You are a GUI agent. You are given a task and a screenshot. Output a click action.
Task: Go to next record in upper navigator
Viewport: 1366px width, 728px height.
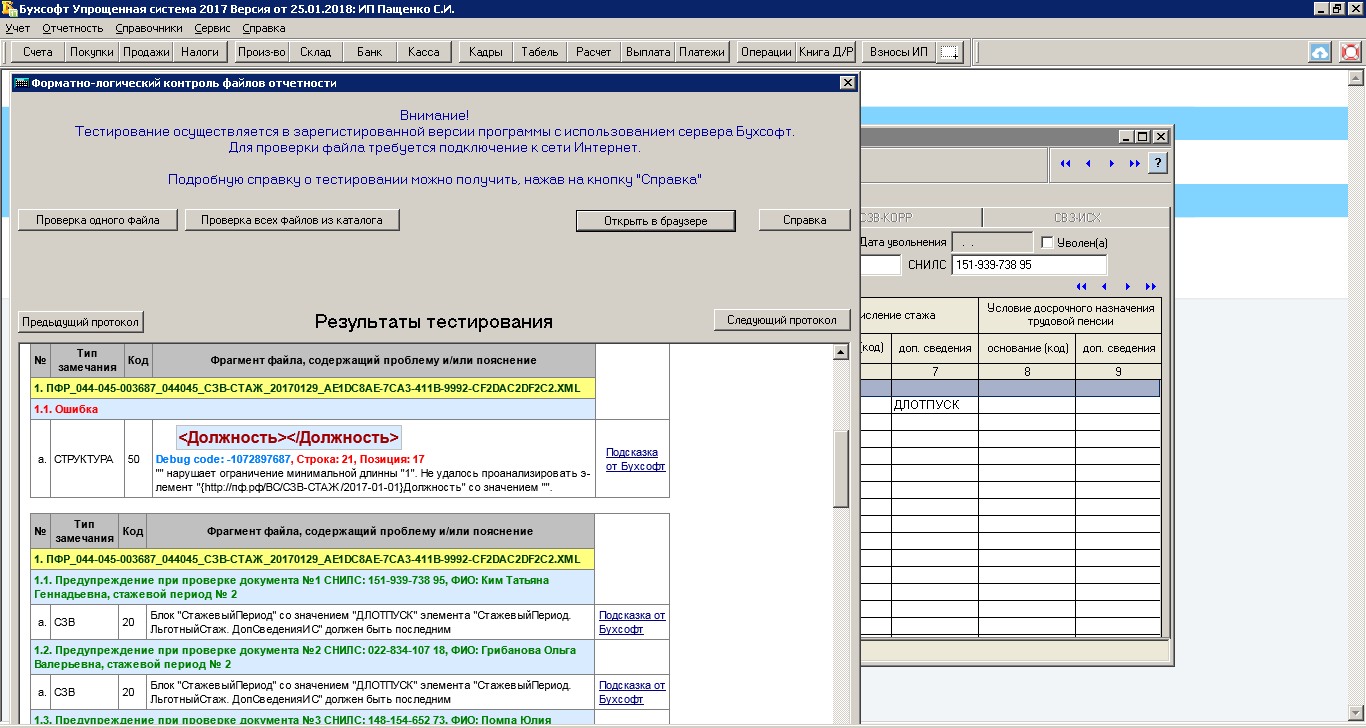pyautogui.click(x=1111, y=163)
